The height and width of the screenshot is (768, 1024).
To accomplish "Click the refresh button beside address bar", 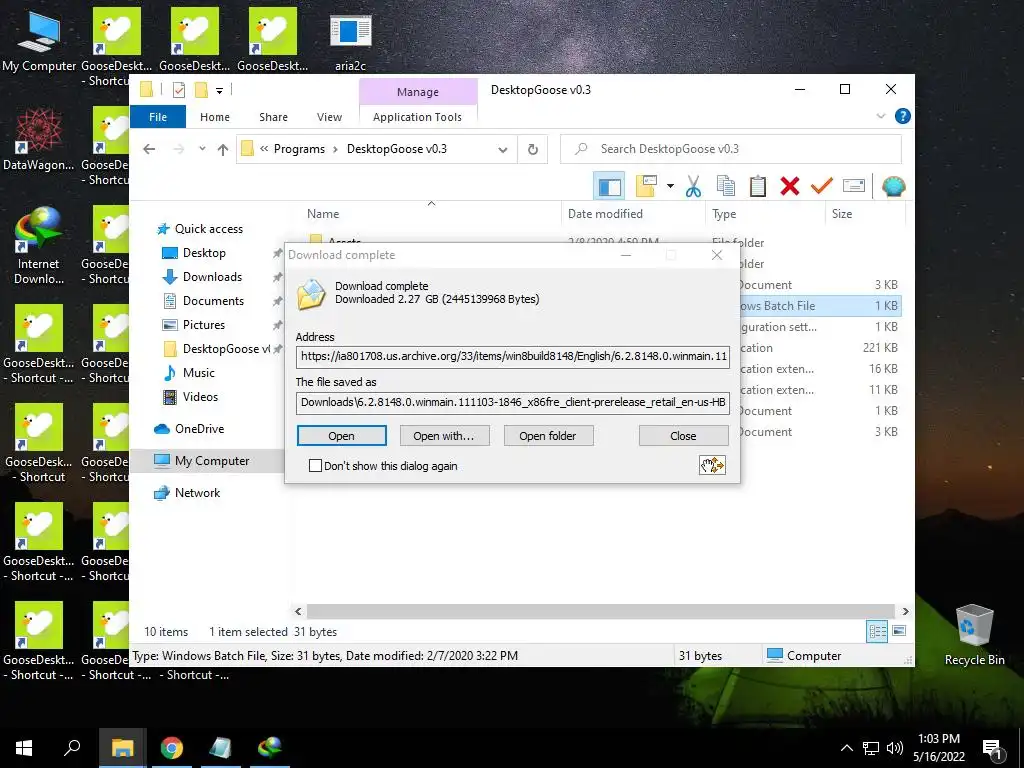I will pos(533,150).
